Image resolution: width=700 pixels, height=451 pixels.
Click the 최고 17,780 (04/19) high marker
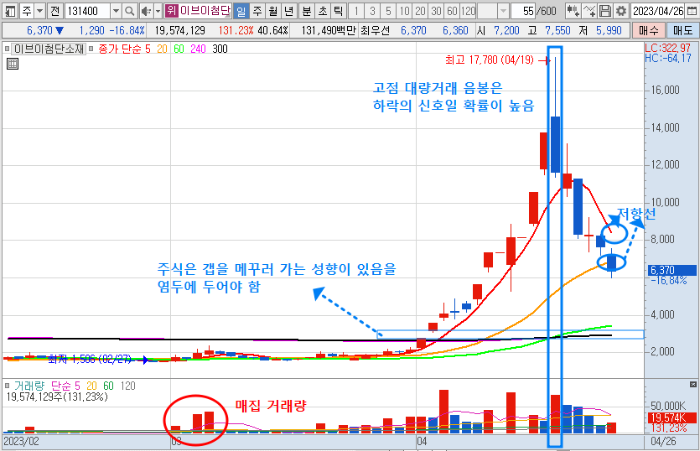click(x=489, y=60)
